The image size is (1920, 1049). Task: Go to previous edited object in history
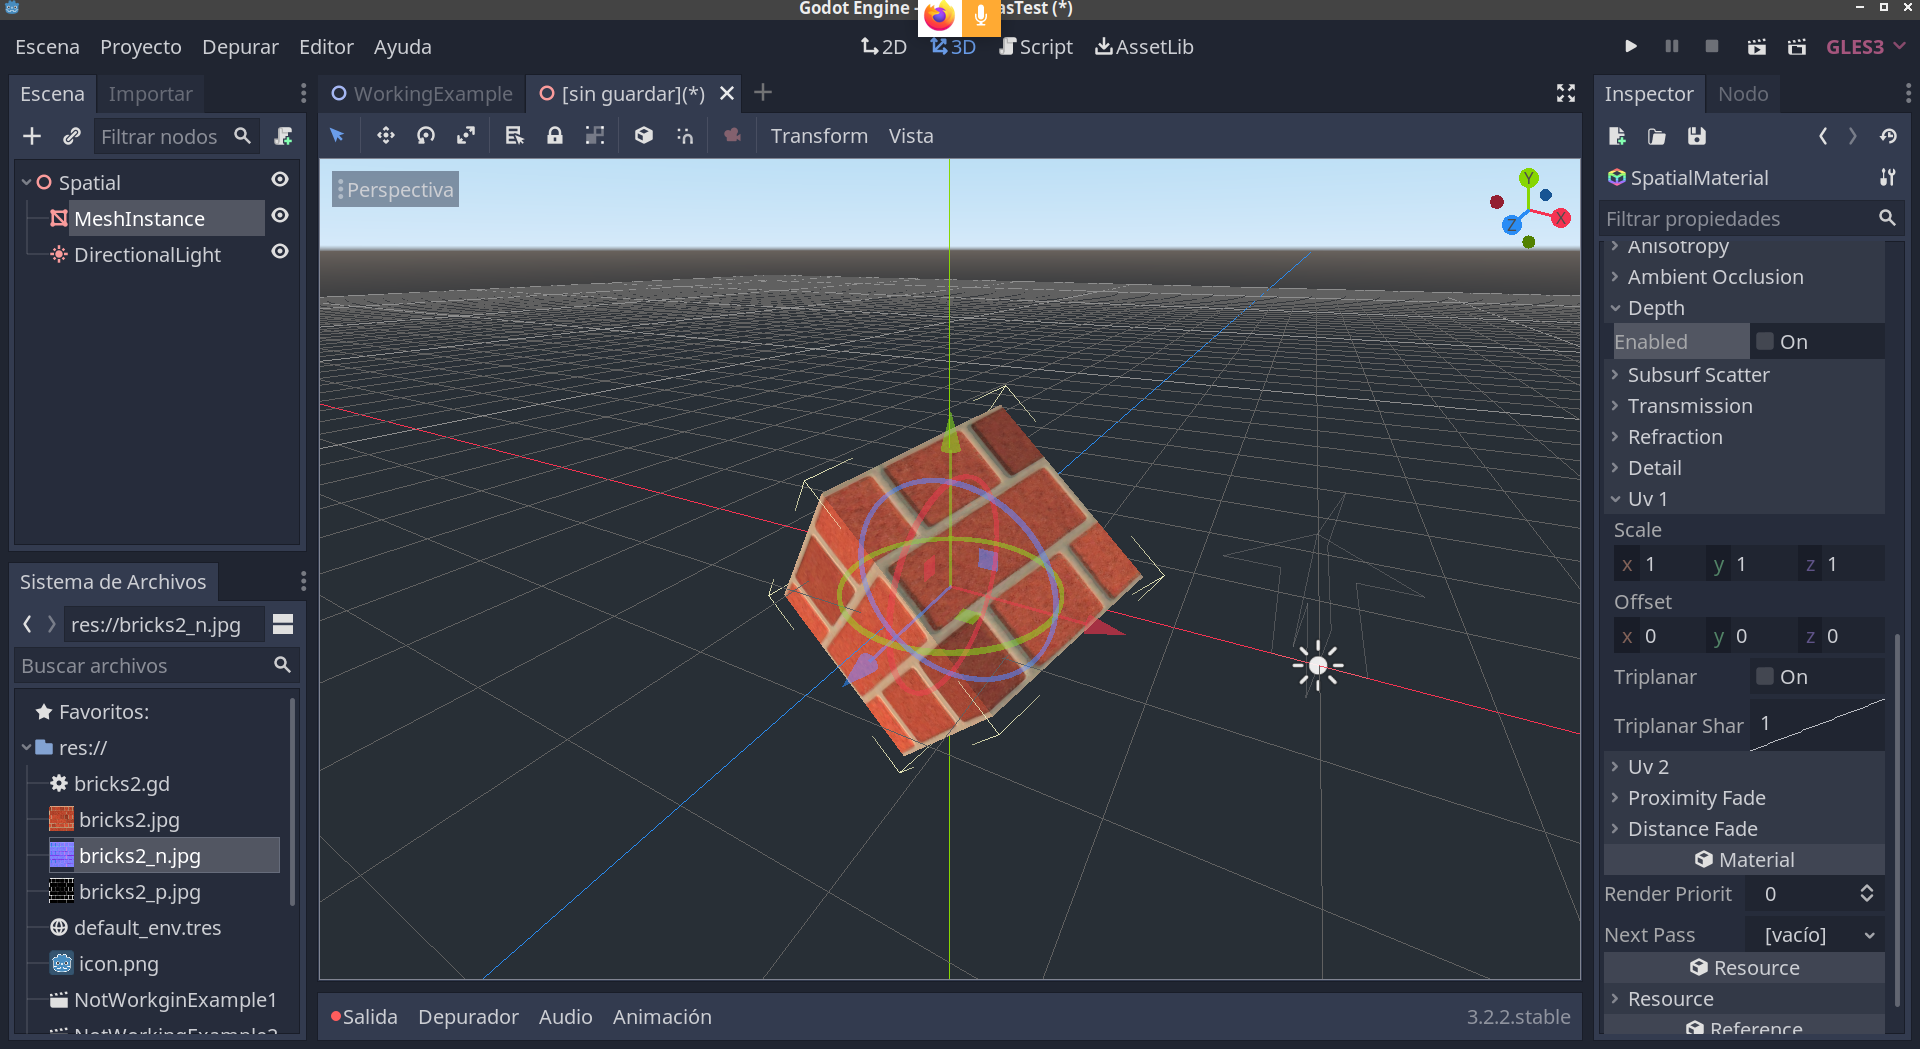click(x=1823, y=136)
